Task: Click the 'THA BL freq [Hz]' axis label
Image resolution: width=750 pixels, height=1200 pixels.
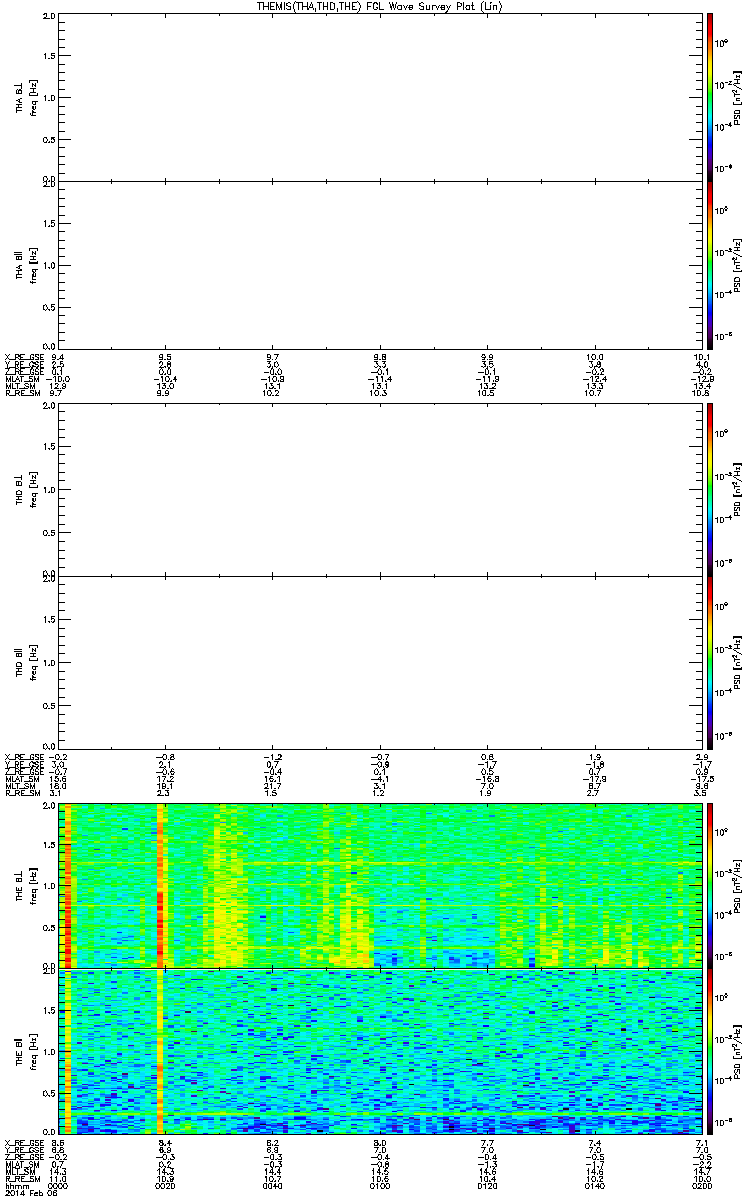Action: click(27, 96)
